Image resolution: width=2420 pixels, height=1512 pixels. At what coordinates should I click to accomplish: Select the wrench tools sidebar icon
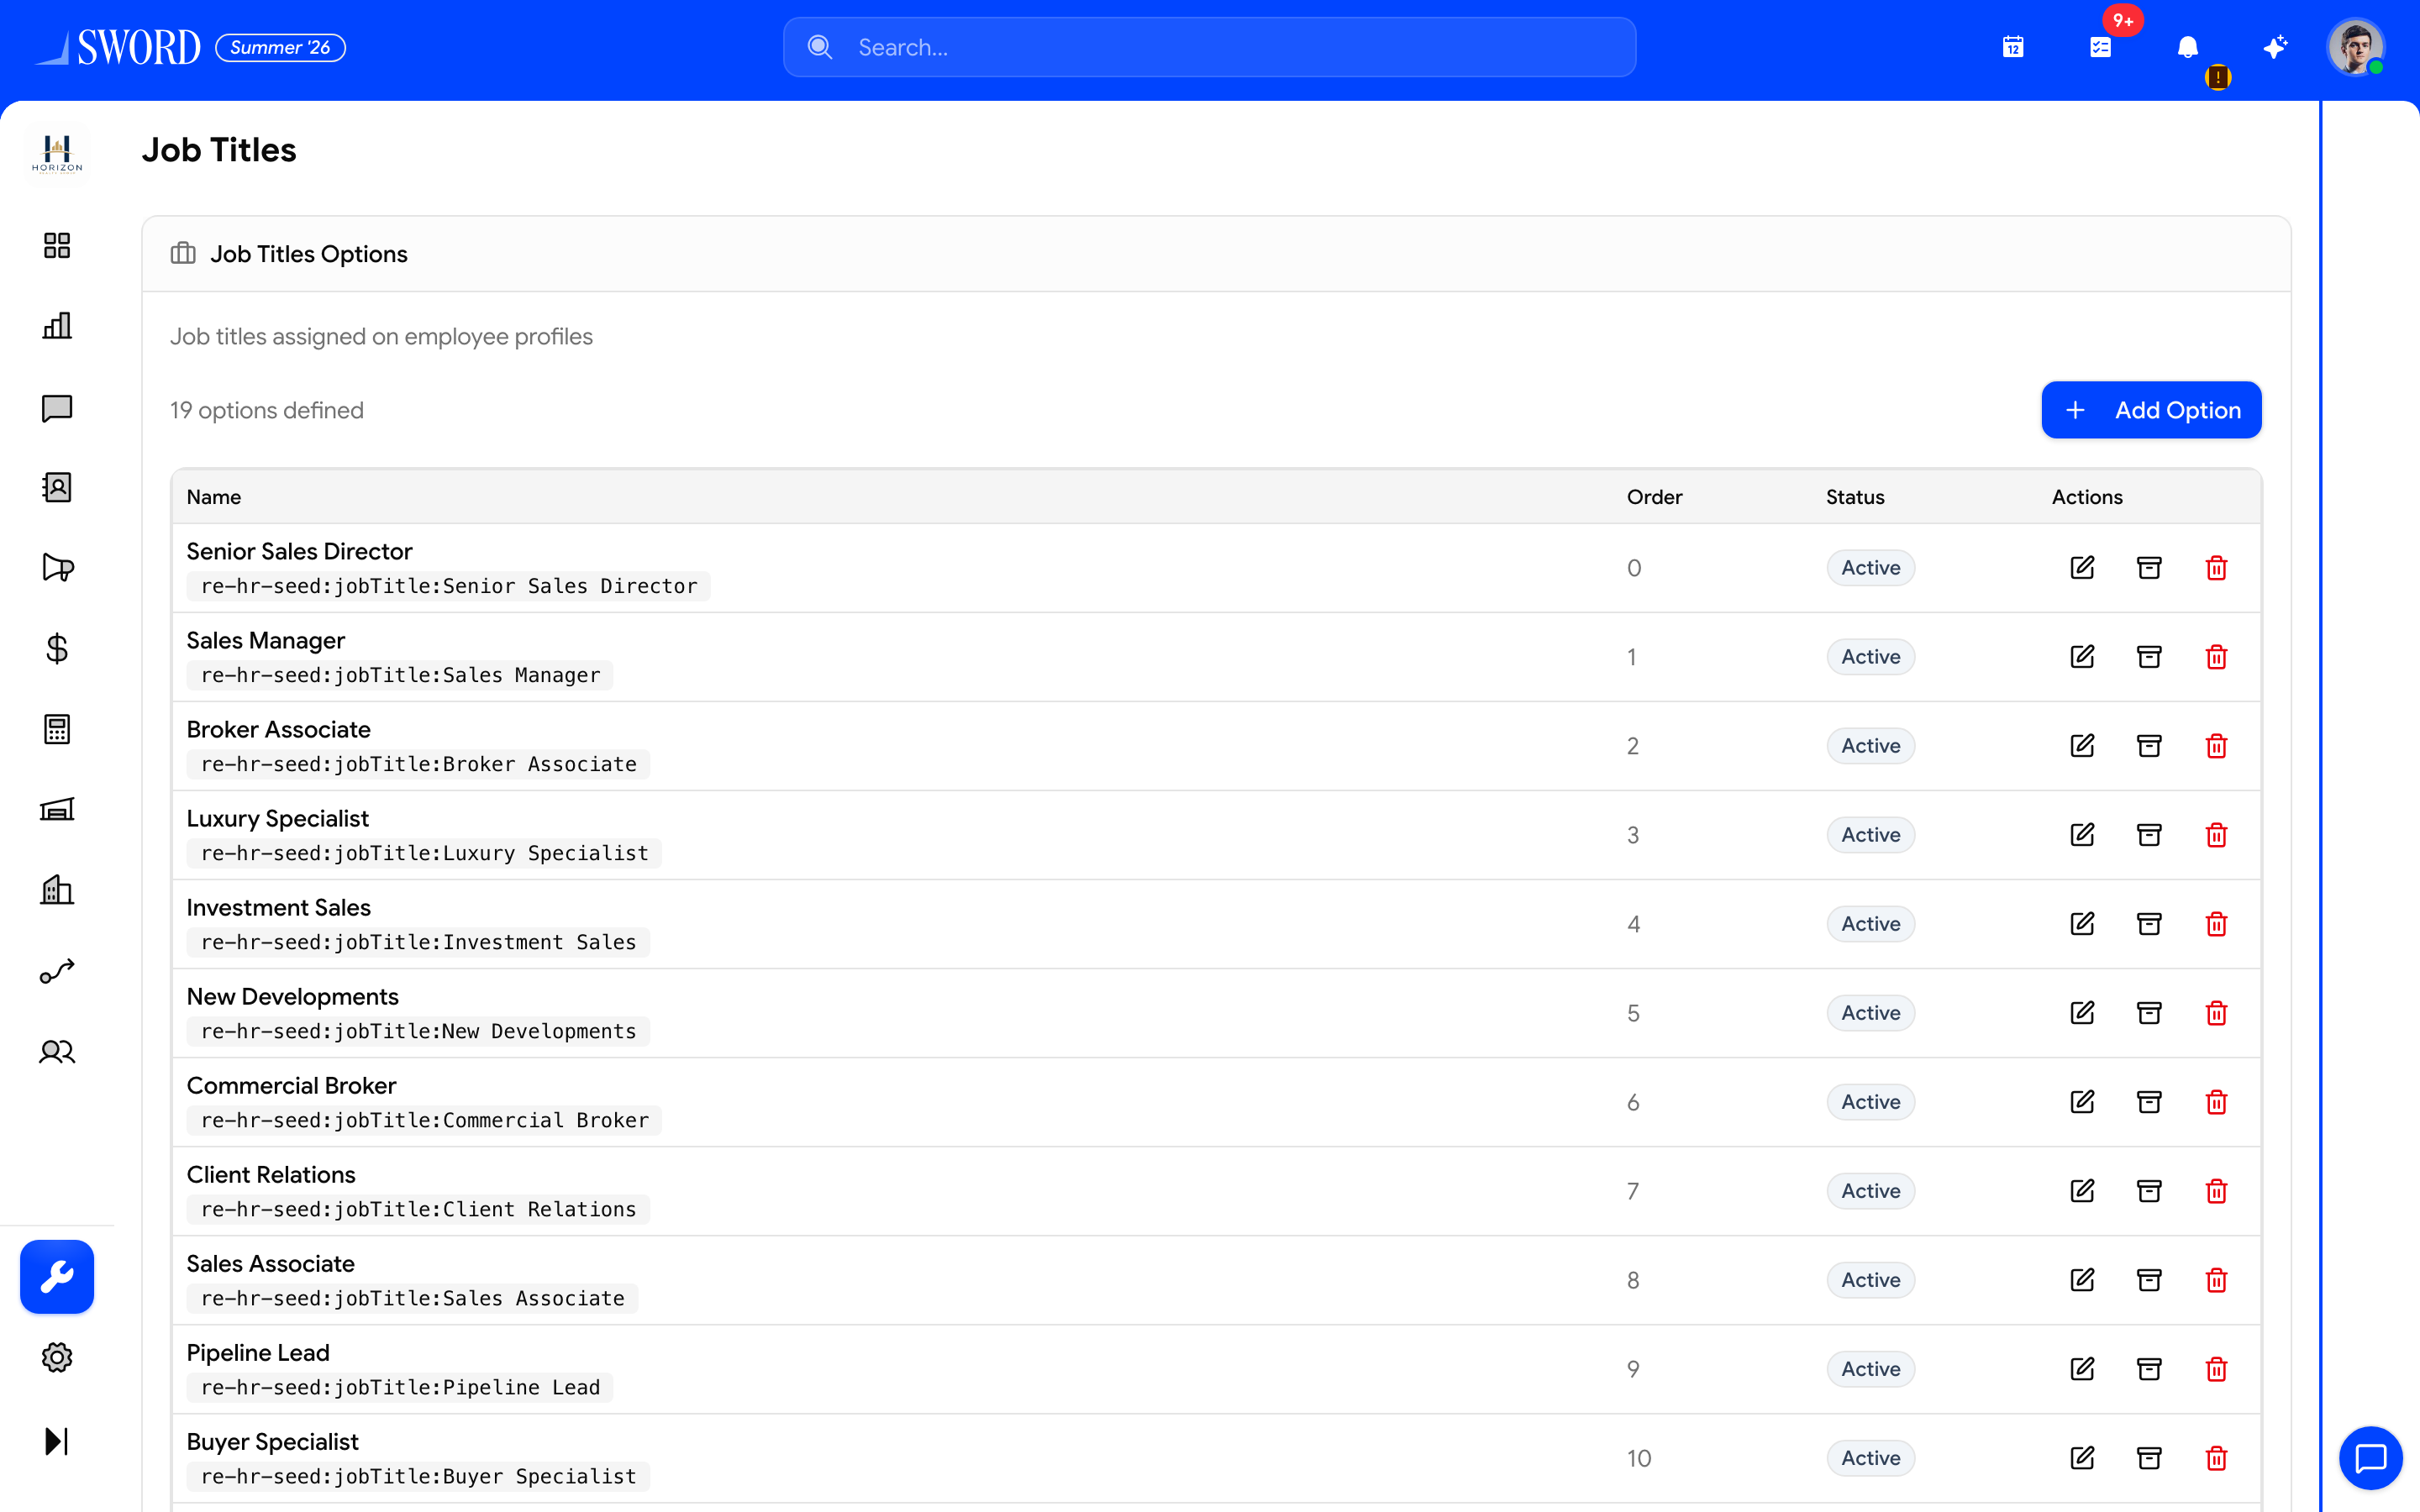pos(57,1277)
